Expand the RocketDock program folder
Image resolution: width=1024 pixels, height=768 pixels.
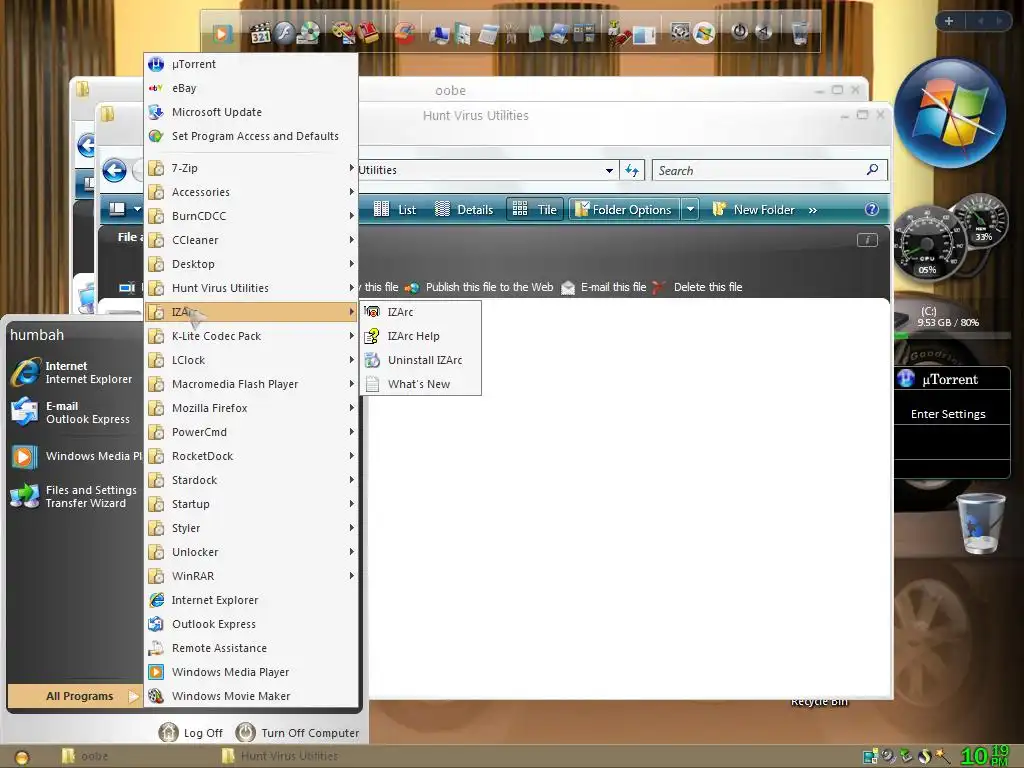(x=251, y=456)
